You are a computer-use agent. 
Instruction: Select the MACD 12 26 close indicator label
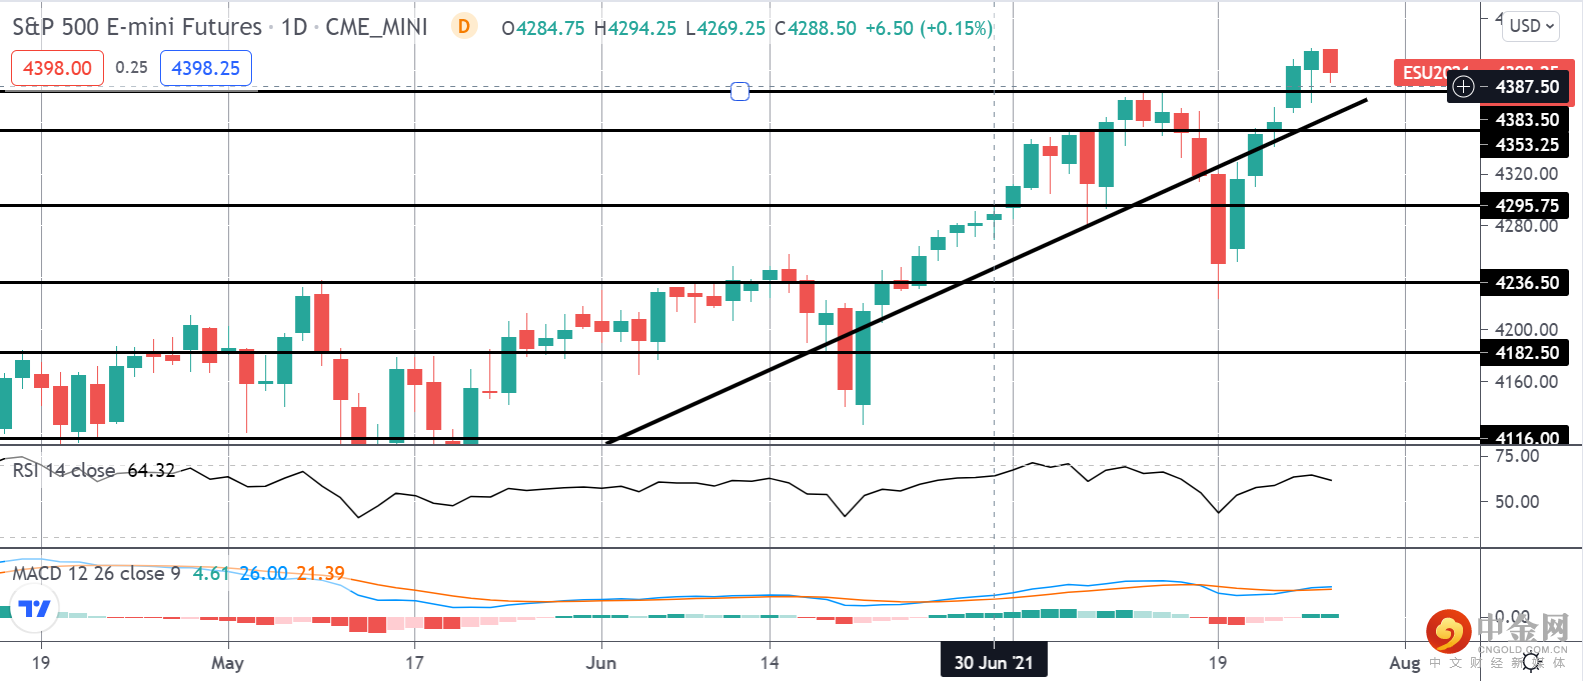pyautogui.click(x=96, y=573)
